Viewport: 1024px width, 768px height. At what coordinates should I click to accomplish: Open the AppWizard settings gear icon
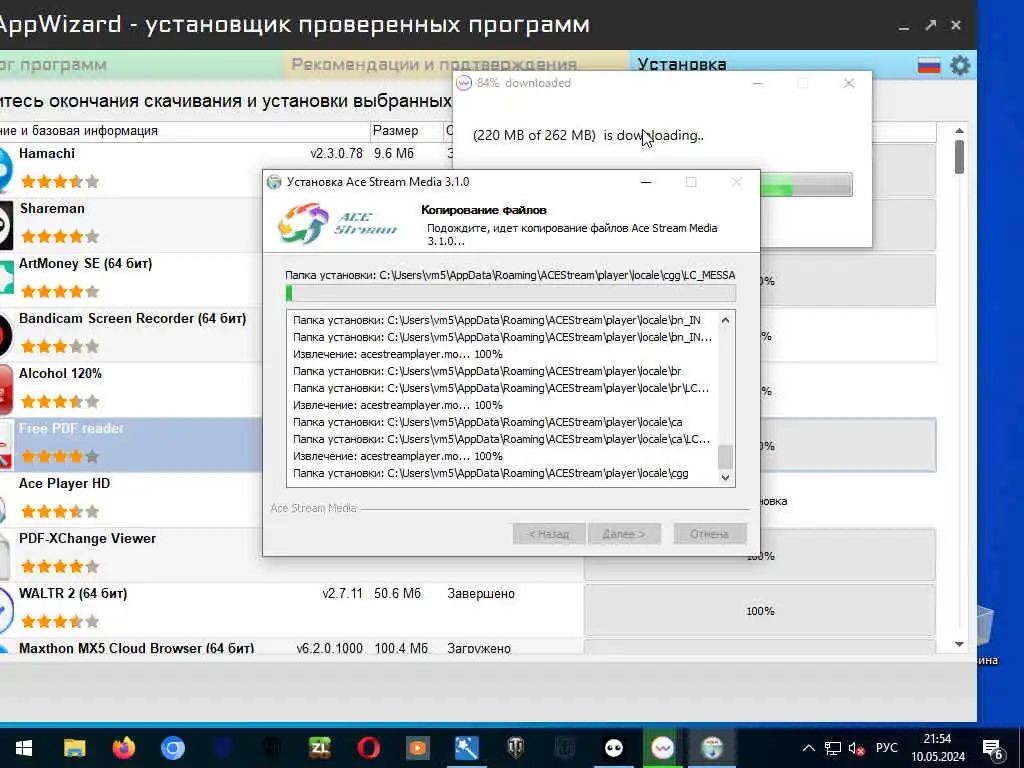pyautogui.click(x=960, y=65)
